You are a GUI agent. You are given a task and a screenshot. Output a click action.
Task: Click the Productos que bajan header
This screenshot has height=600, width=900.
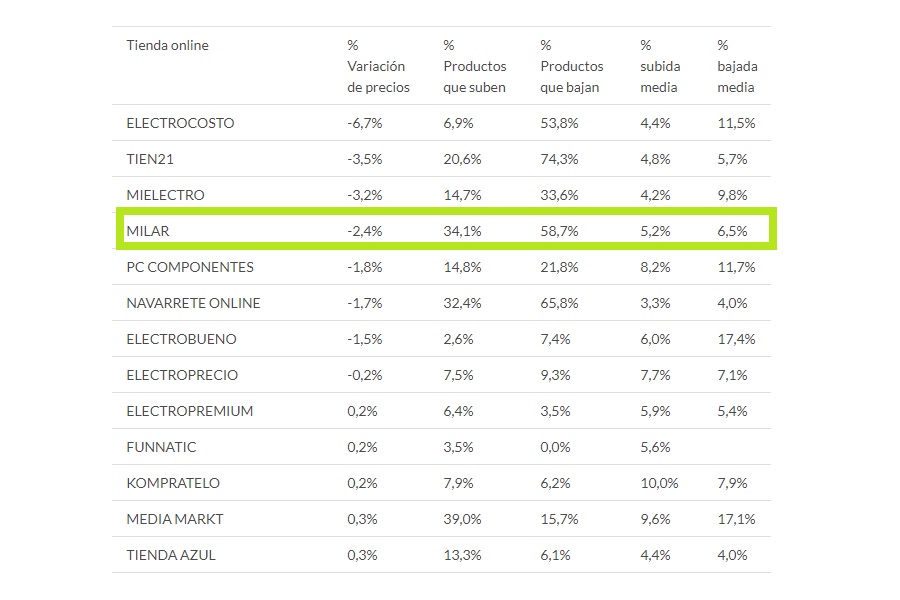point(571,66)
